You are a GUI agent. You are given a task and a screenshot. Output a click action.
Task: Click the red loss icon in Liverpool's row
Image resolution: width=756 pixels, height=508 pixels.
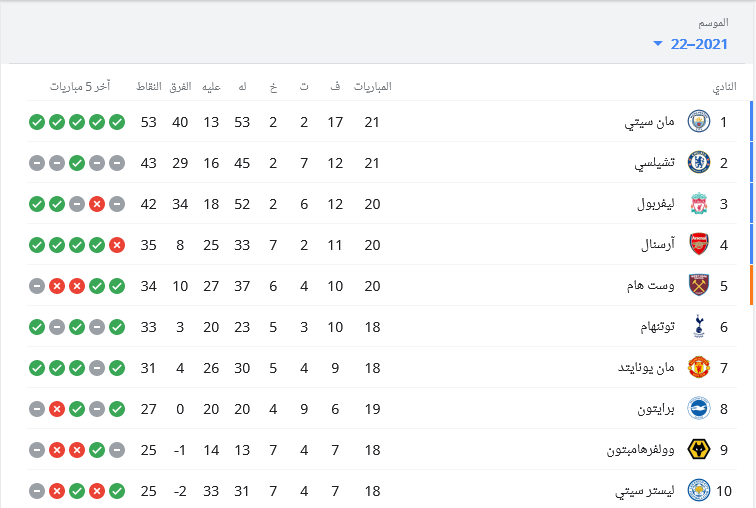(x=97, y=204)
